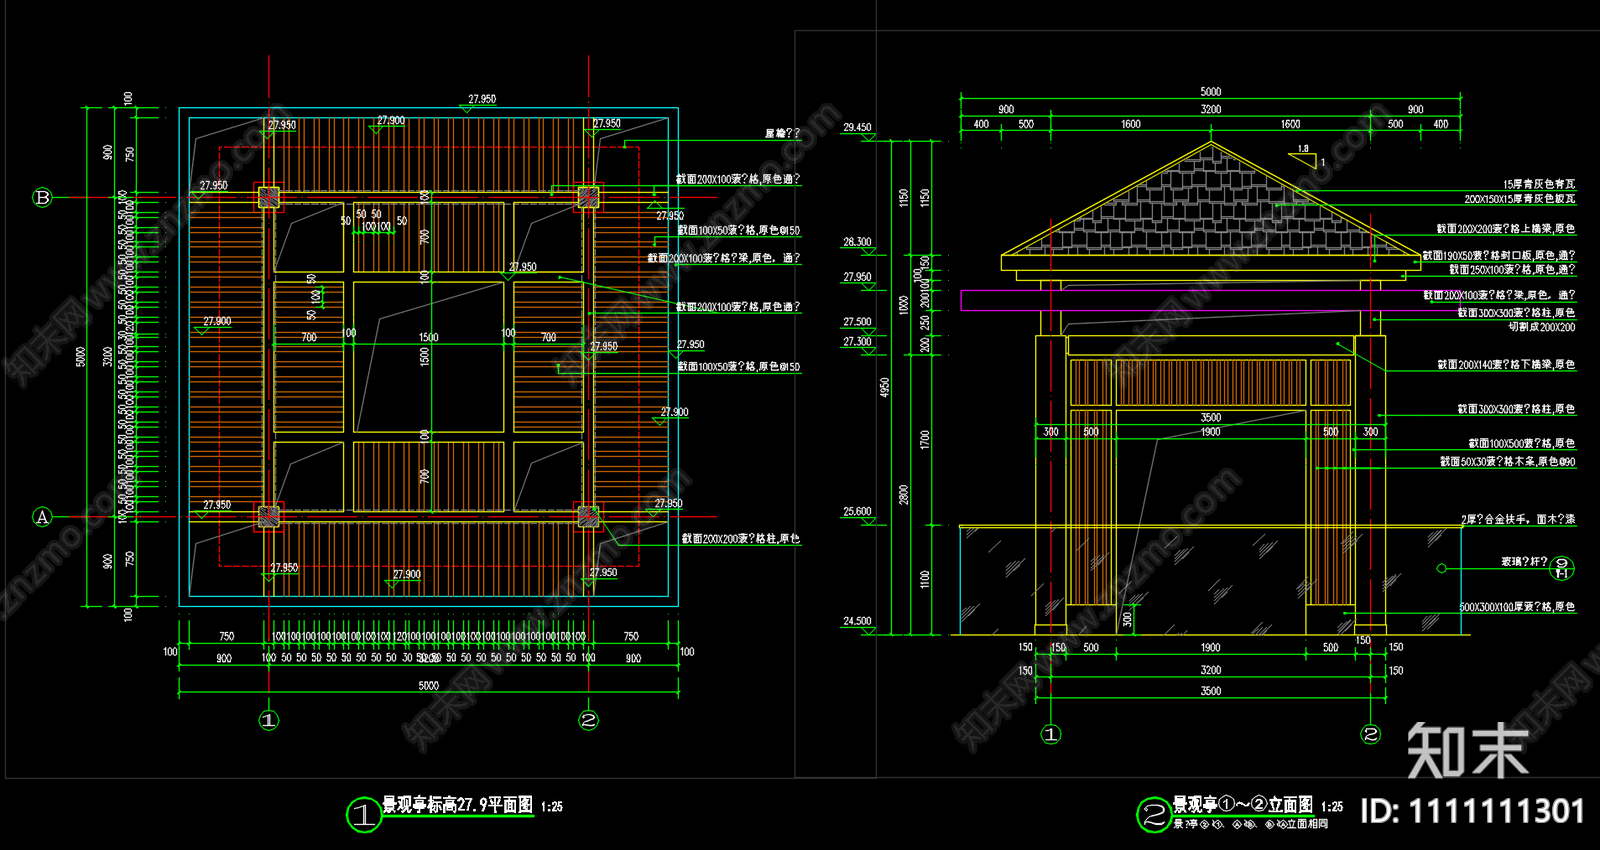1600x850 pixels.
Task: Click the elevation level mark 25.600
Action: tap(857, 512)
